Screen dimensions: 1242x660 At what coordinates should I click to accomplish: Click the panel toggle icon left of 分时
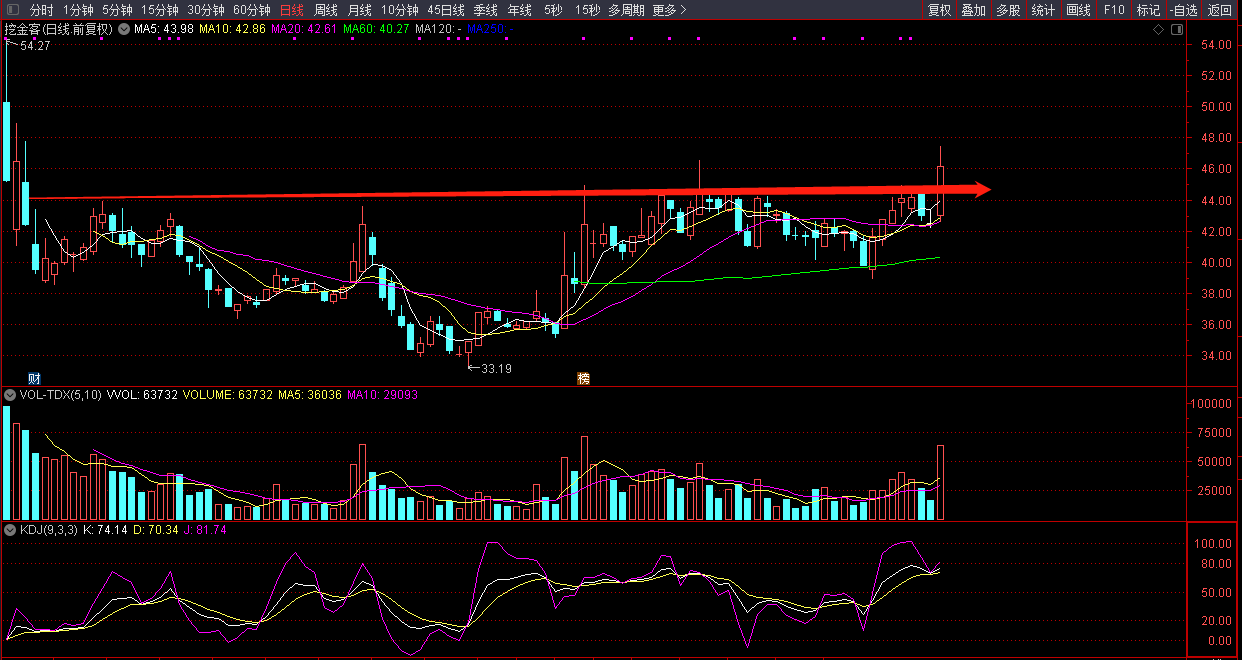tap(11, 10)
